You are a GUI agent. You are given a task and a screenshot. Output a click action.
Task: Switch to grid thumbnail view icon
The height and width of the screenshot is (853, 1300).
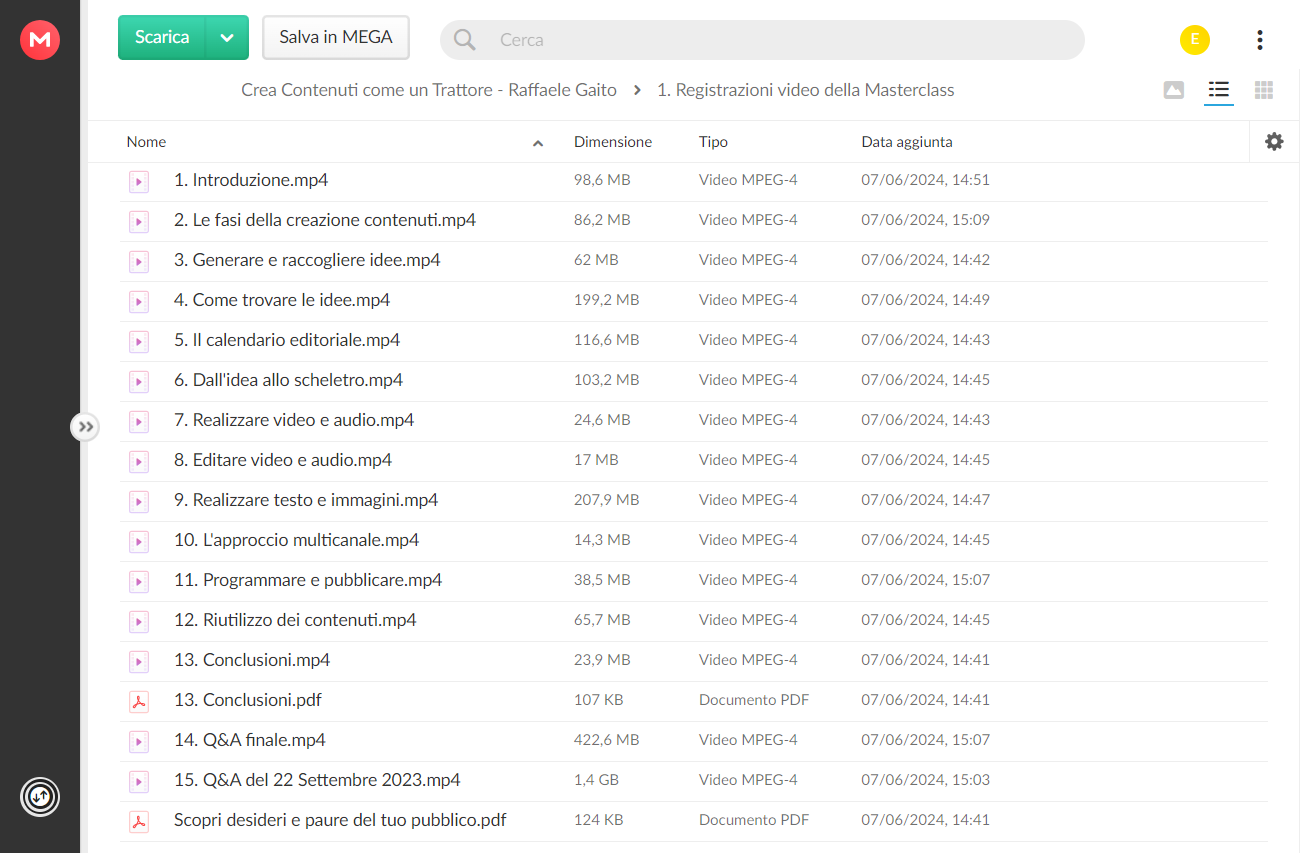pyautogui.click(x=1264, y=90)
